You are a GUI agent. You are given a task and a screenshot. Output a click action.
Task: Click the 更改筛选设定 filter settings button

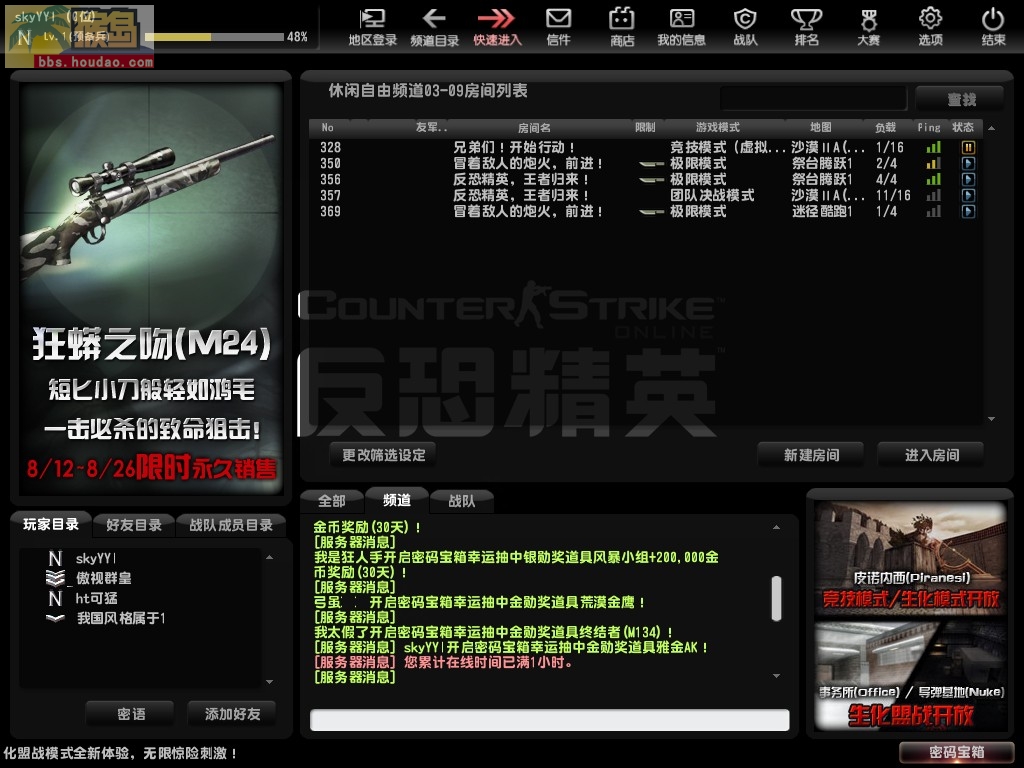(x=383, y=455)
